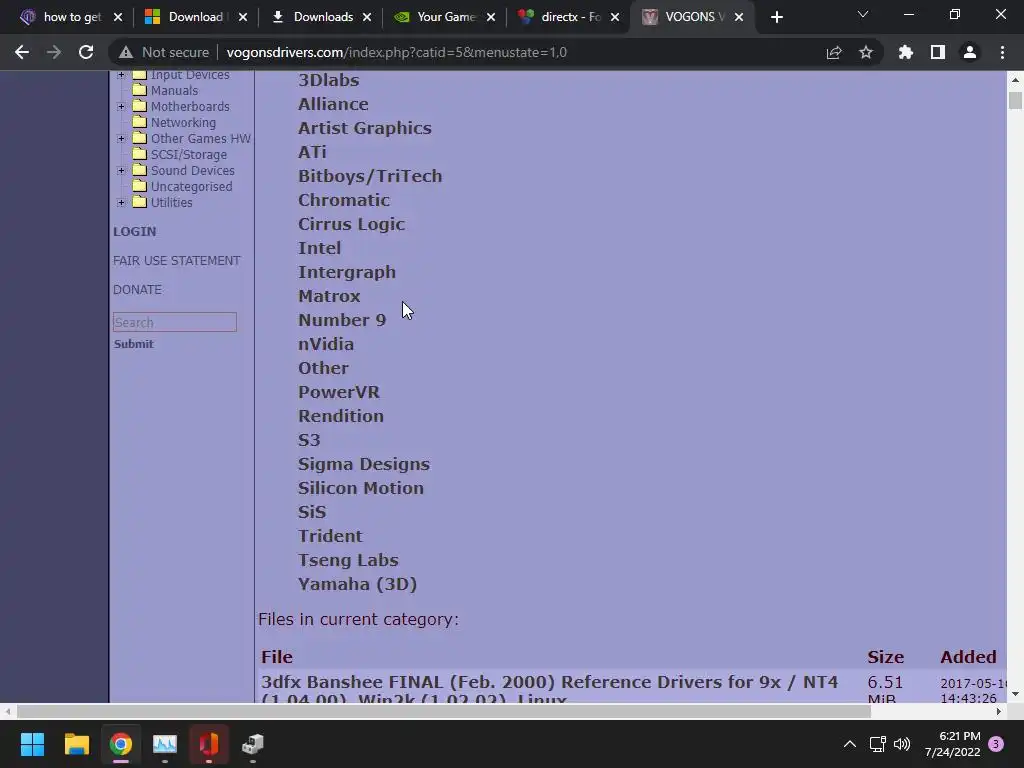This screenshot has height=768, width=1024.
Task: Click the LOGIN link
Action: [135, 231]
